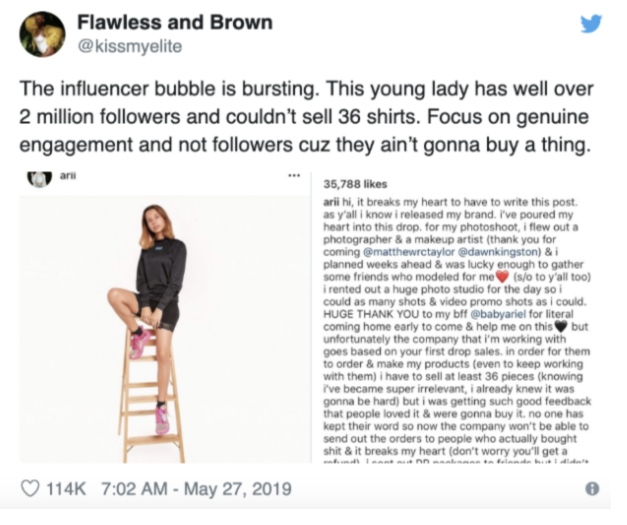The image size is (627, 525).
Task: Click the Twitter bird logo
Action: (591, 24)
